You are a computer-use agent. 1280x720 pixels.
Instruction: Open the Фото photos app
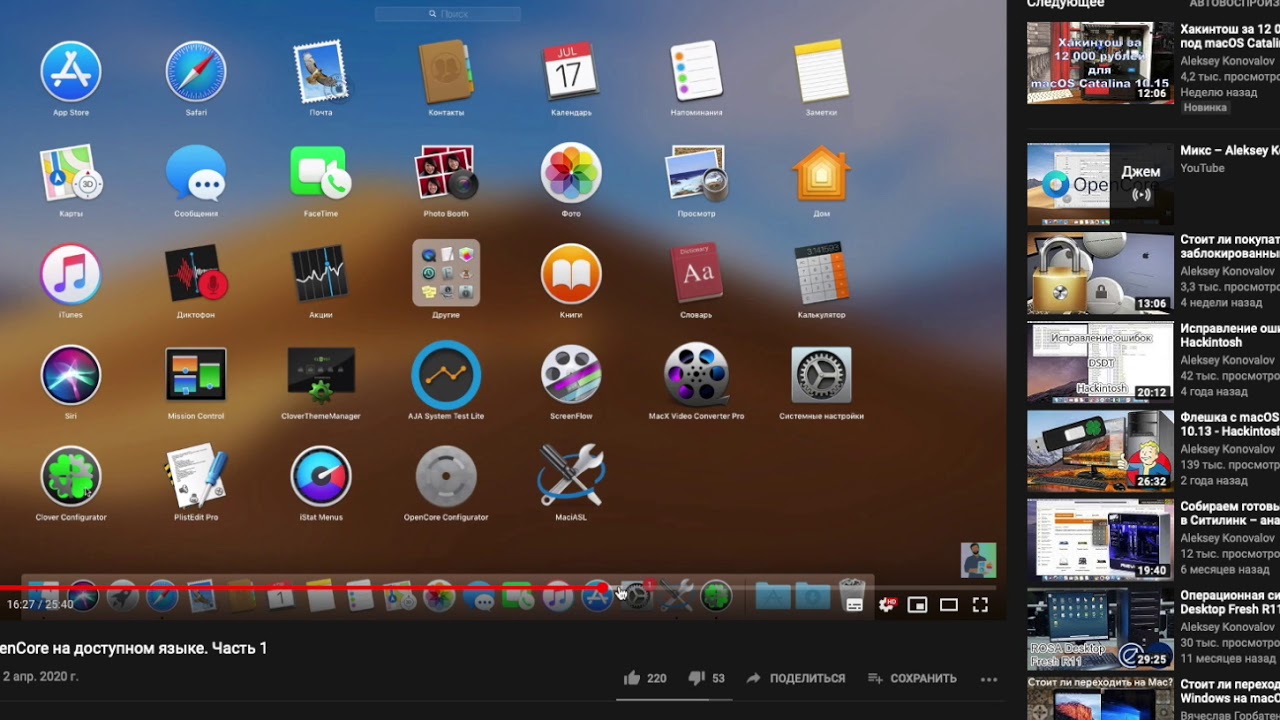click(571, 173)
